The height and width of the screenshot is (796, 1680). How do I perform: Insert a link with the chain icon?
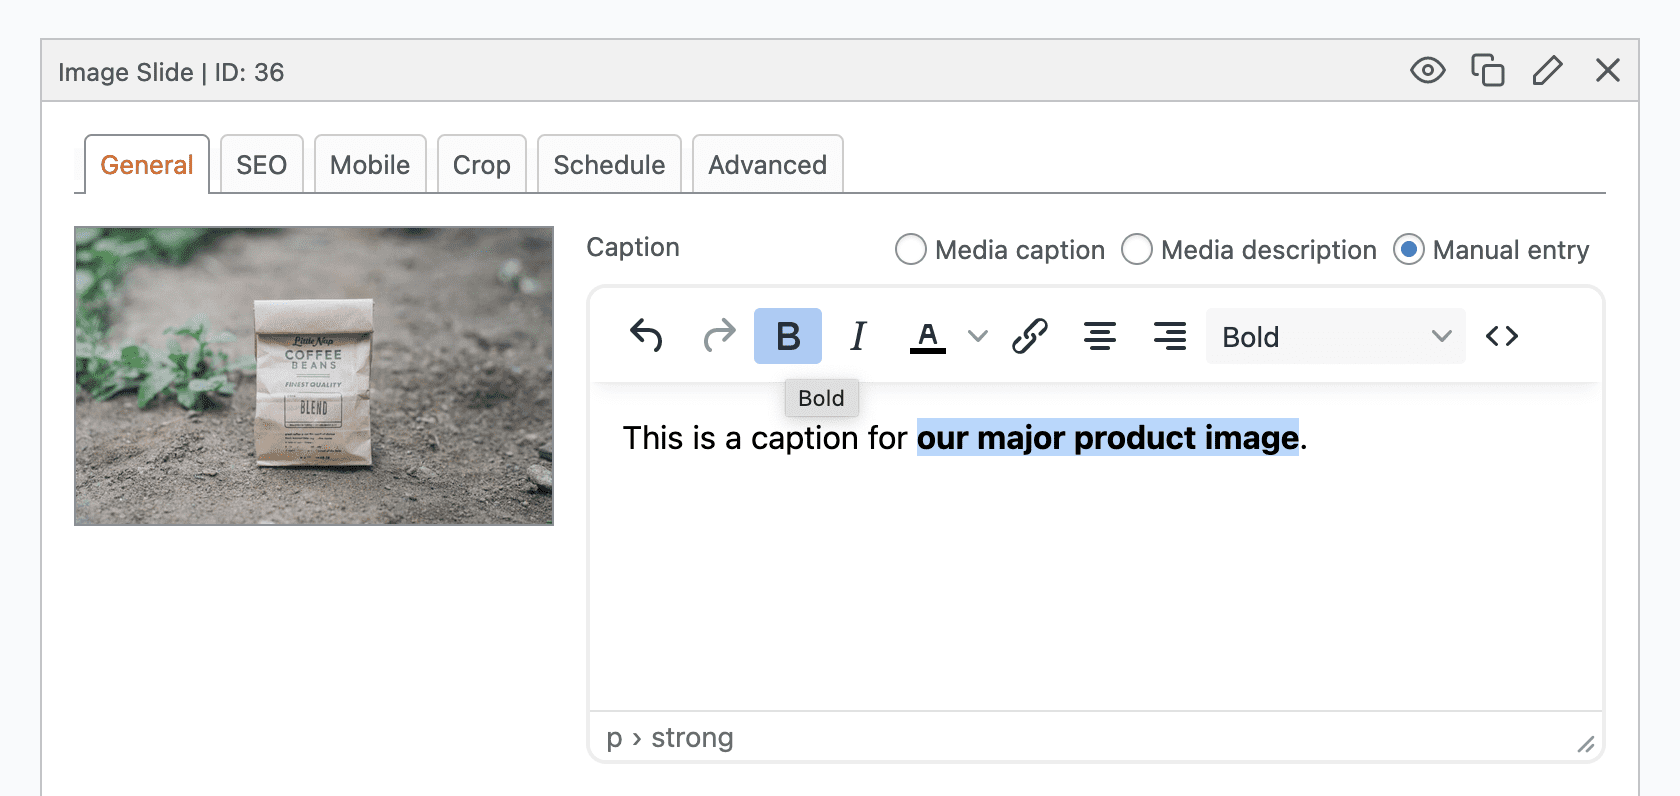click(x=1029, y=336)
